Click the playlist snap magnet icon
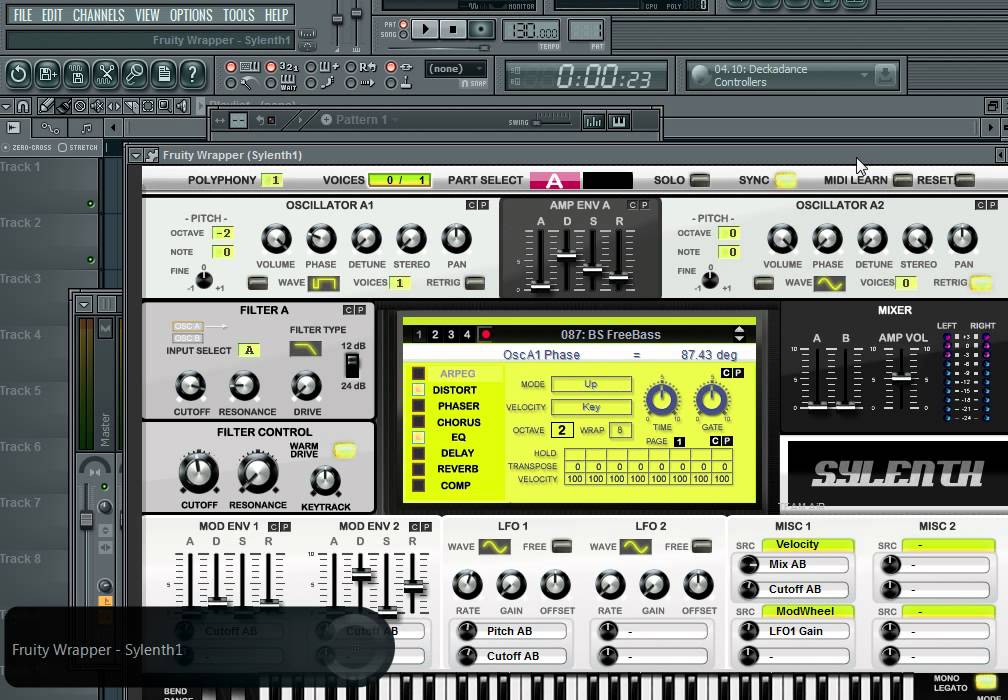The image size is (1008, 700). point(22,105)
